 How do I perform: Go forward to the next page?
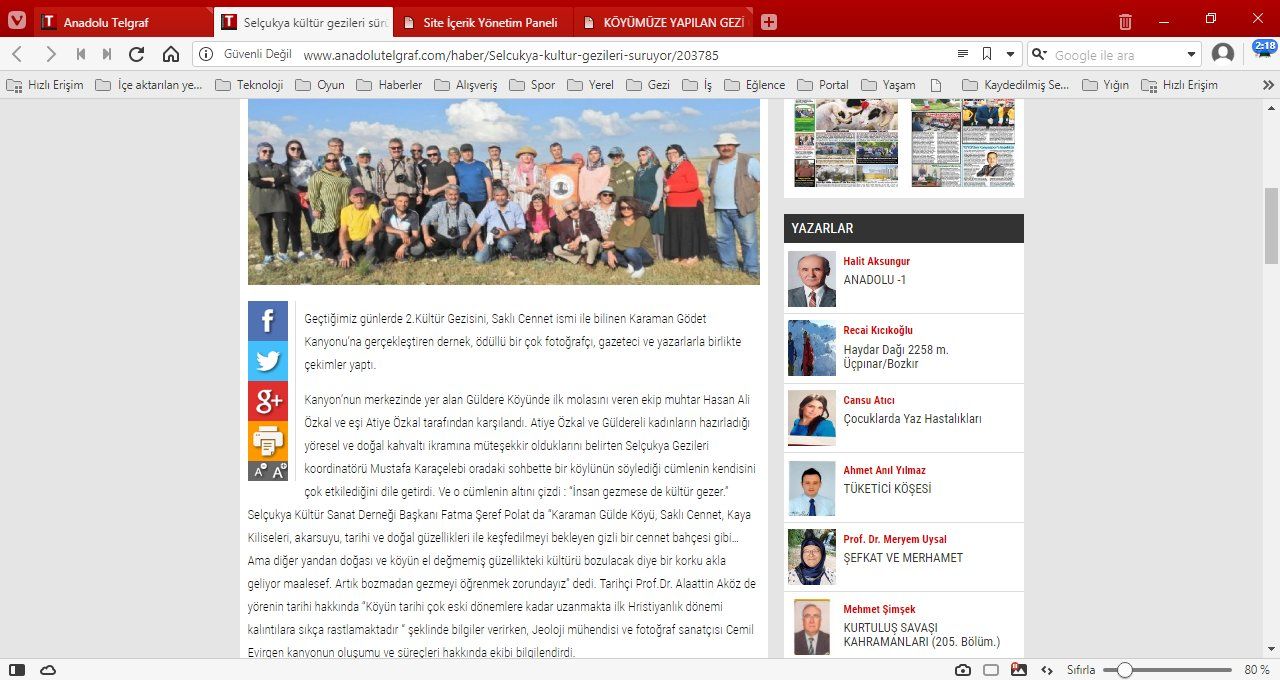click(x=50, y=54)
